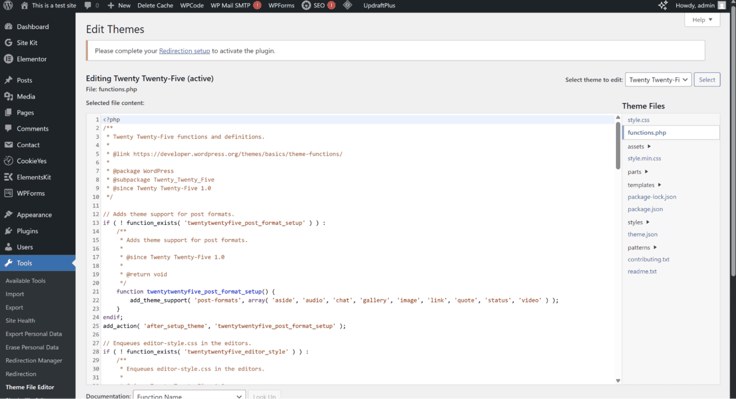The width and height of the screenshot is (736, 399).
Task: Open Import under Tools
Action: coord(15,294)
